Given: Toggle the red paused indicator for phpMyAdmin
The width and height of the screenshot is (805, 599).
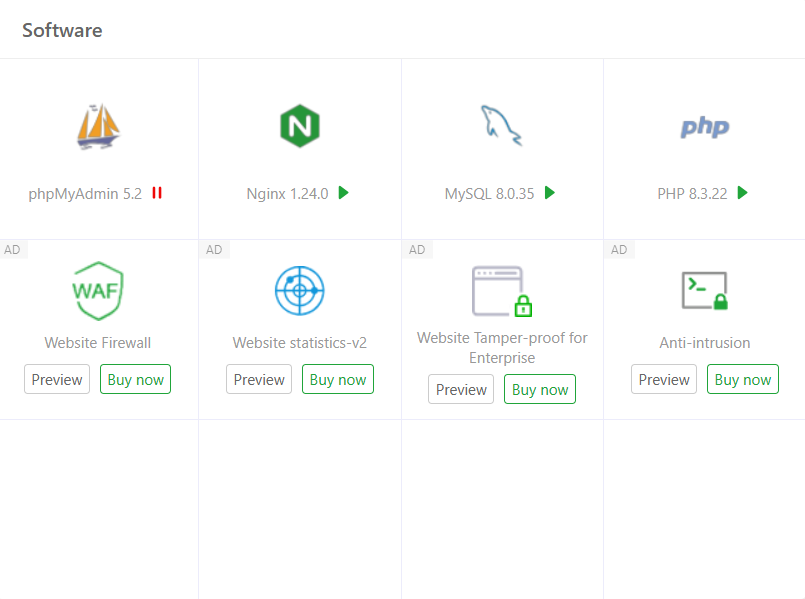Looking at the screenshot, I should (x=157, y=193).
